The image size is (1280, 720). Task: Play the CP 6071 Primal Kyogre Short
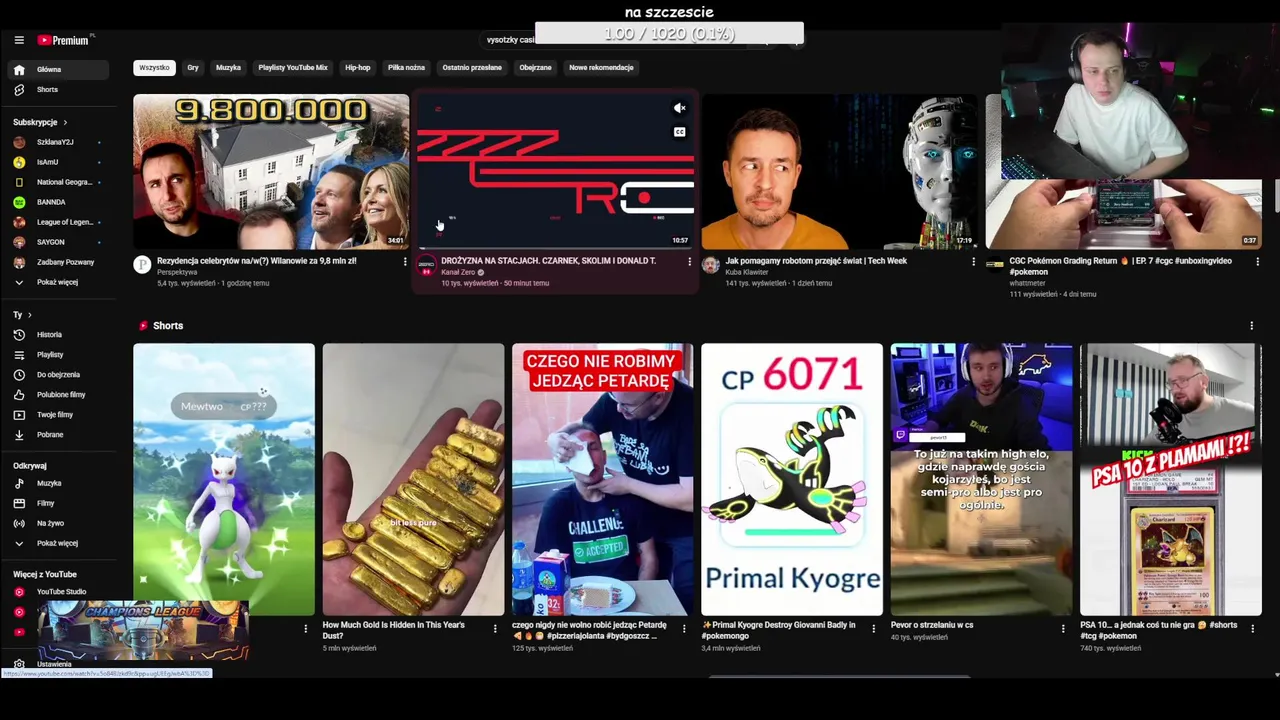point(792,479)
